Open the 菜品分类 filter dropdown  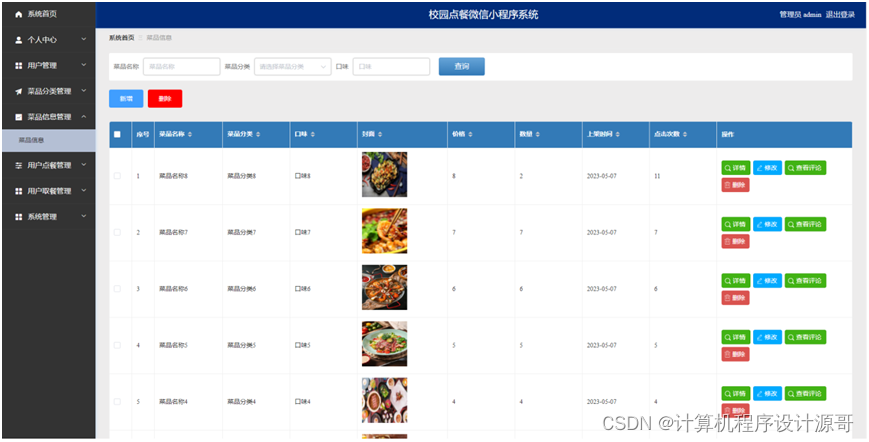click(293, 66)
